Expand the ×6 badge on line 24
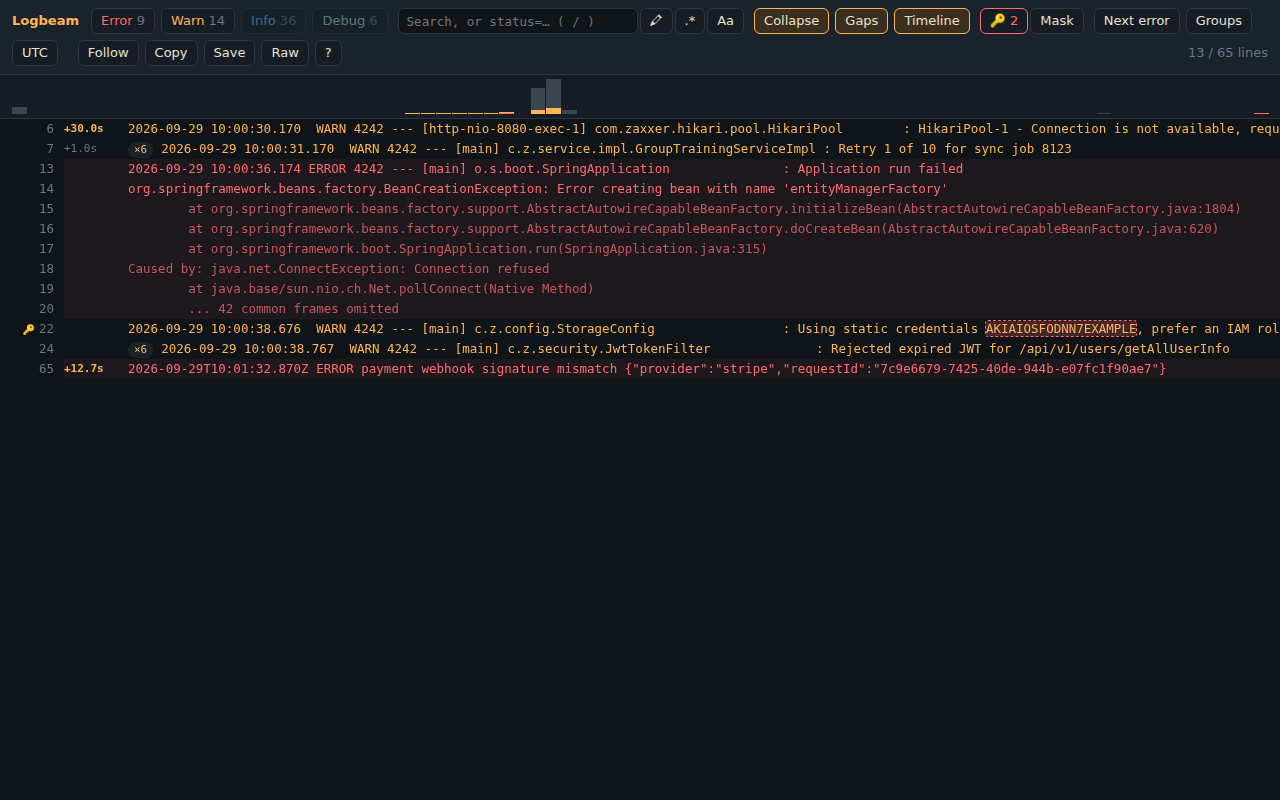Screen dimensions: 1280x800 [141, 349]
